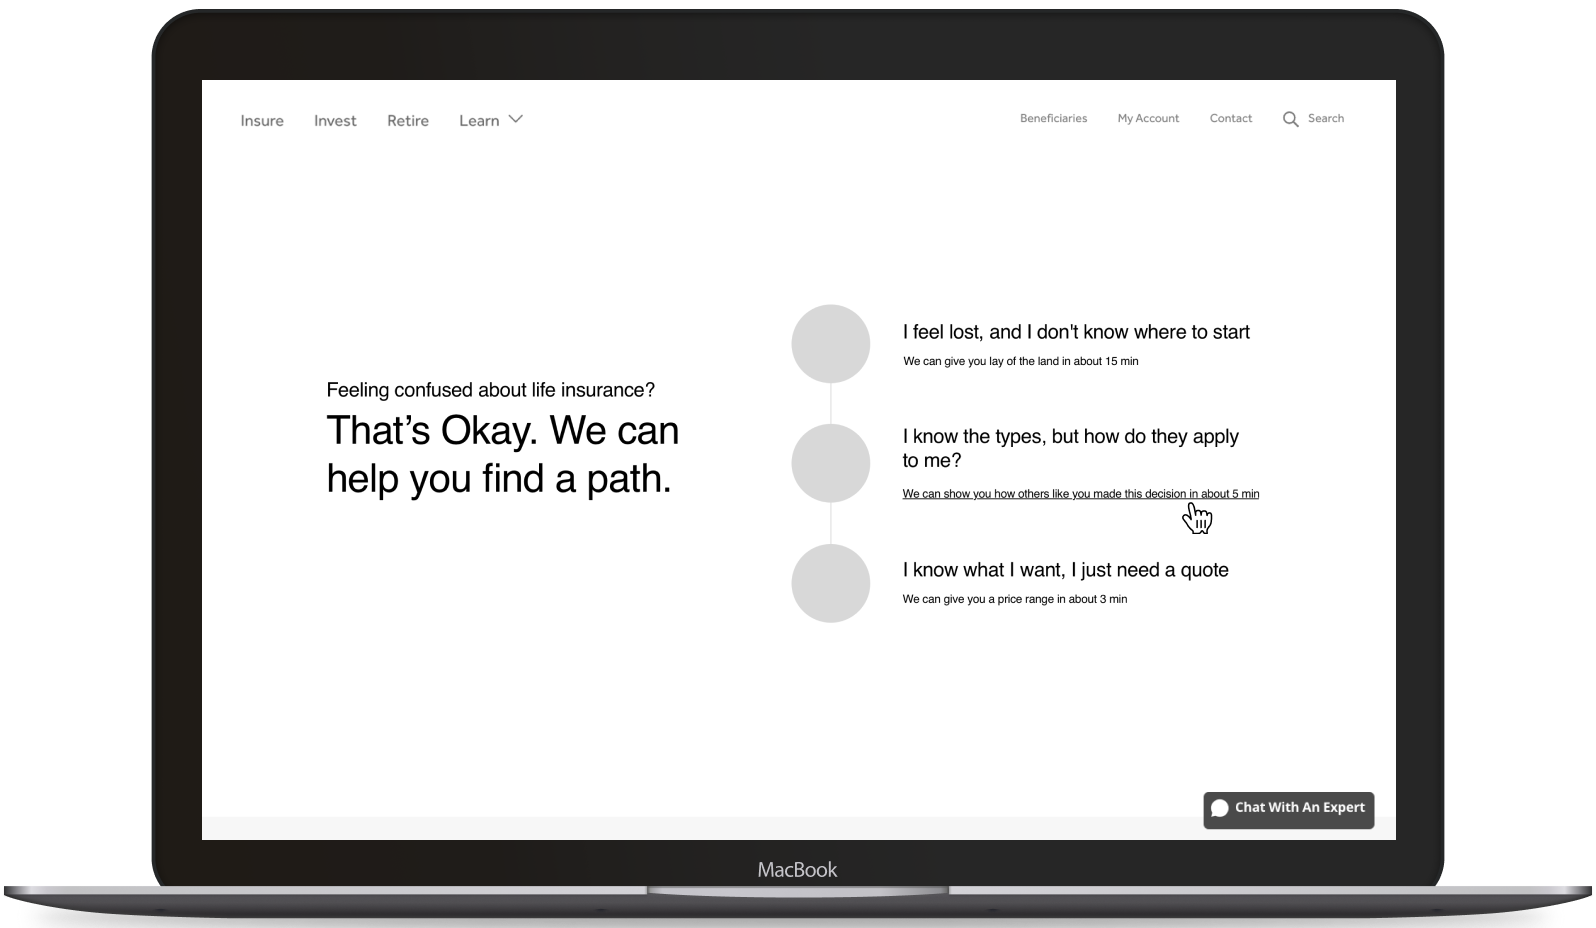
Task: Select the circle beside 'I know the types'
Action: click(830, 463)
